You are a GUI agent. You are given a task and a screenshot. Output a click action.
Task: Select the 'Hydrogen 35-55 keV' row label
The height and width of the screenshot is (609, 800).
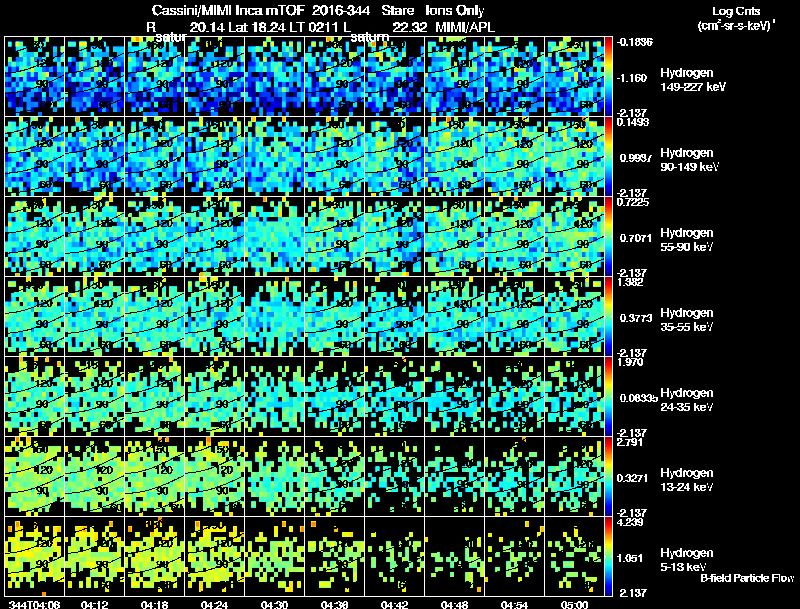[x=687, y=319]
